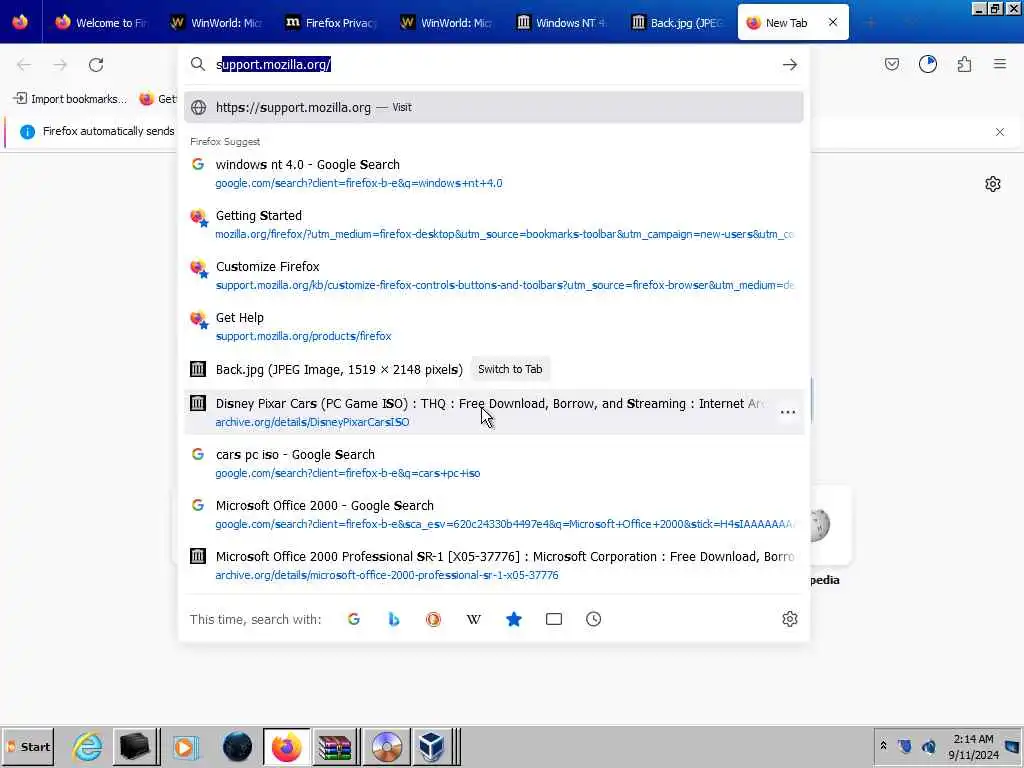Select windows nt 4.0 Google Search suggestion
This screenshot has width=1024, height=768.
[494, 173]
